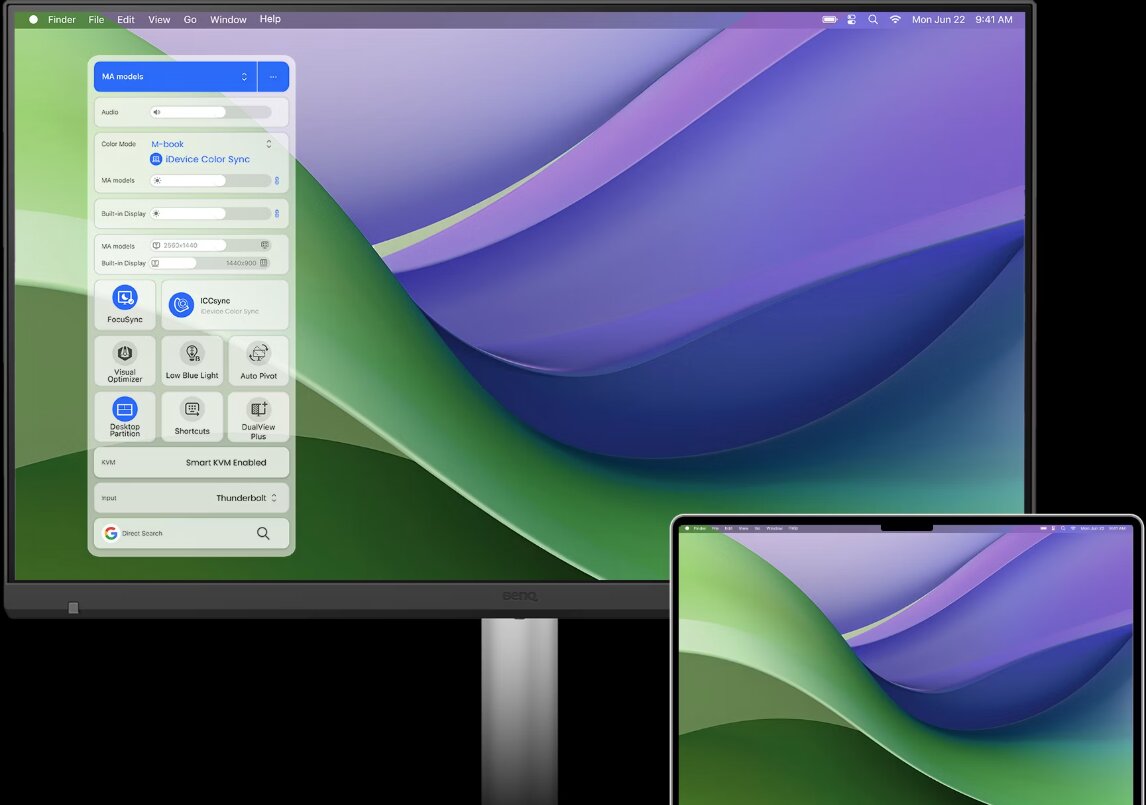Open the Input Thunderbolt dropdown
The image size is (1146, 805).
point(246,498)
